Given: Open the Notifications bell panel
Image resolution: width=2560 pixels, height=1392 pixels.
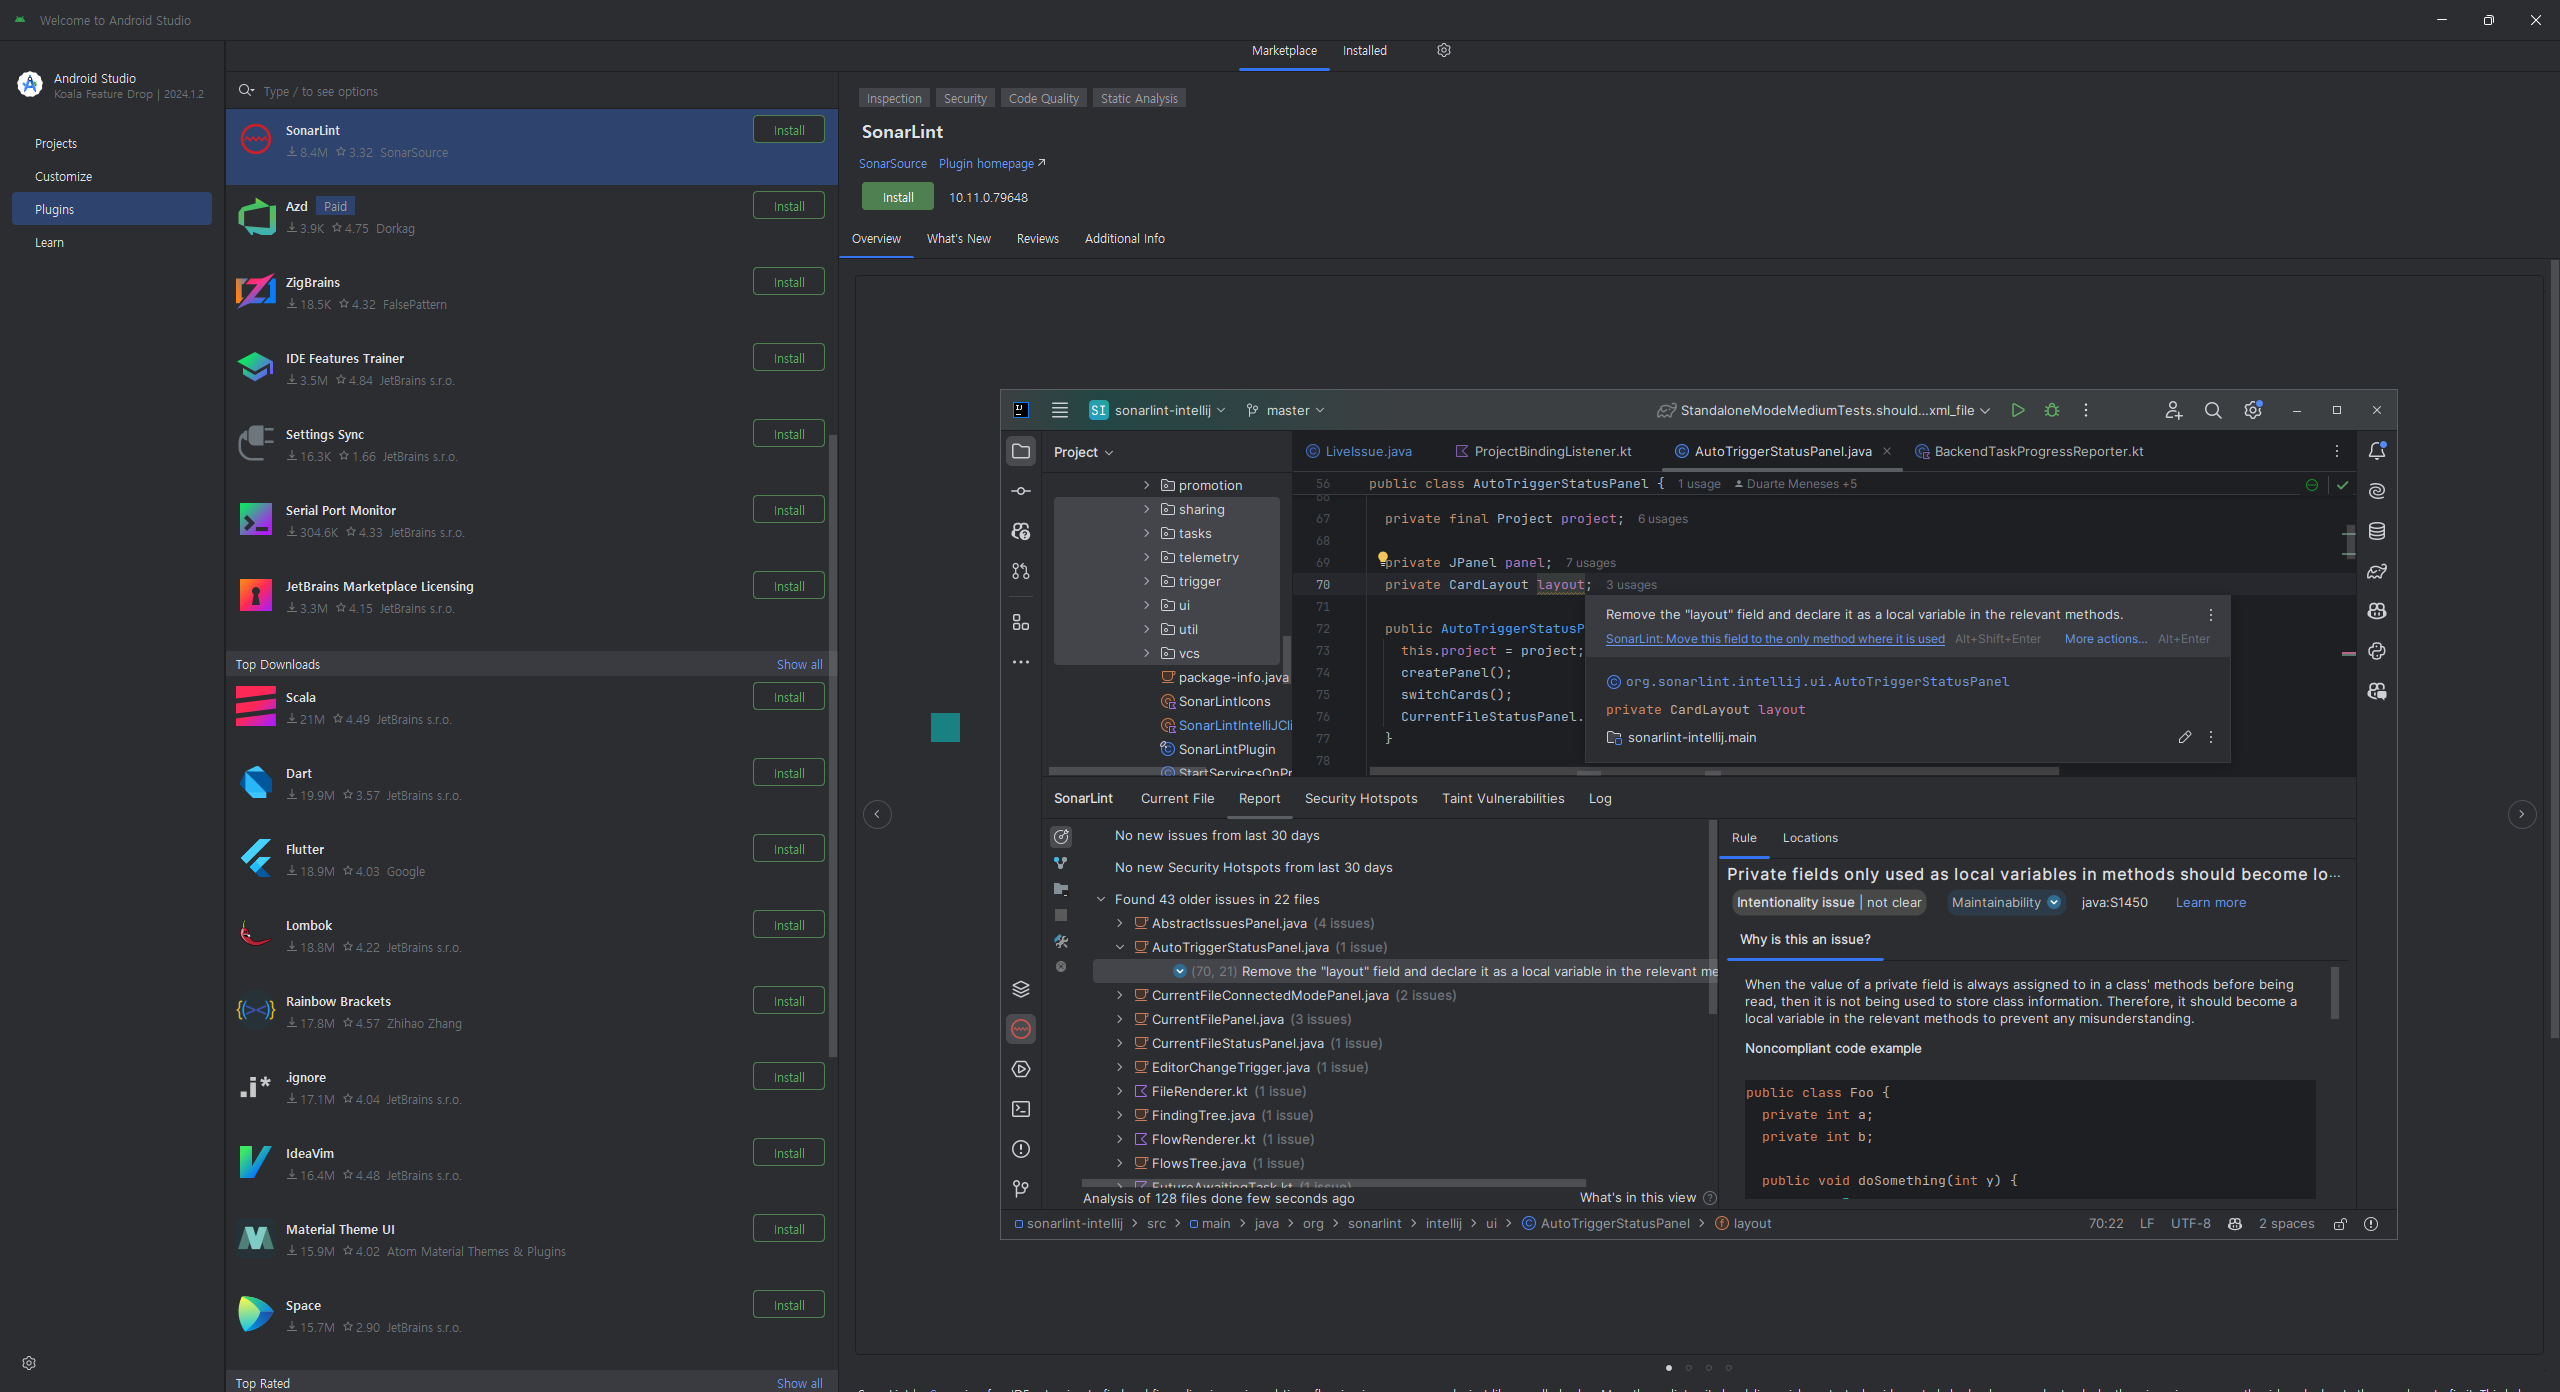Looking at the screenshot, I should (x=2378, y=451).
